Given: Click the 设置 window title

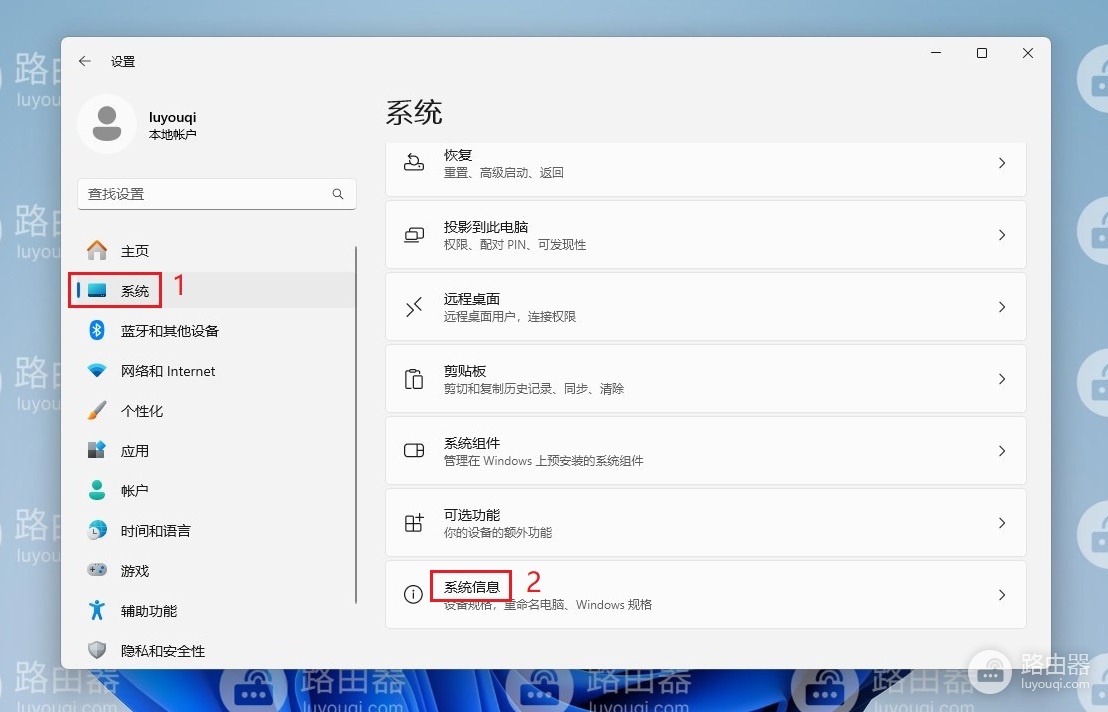Looking at the screenshot, I should 123,61.
